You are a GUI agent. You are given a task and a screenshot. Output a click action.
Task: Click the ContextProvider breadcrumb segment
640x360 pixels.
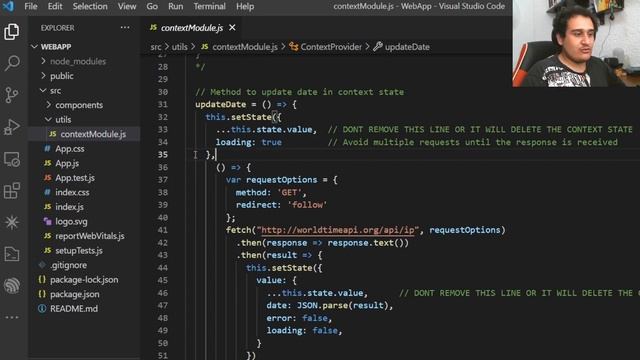[331, 47]
